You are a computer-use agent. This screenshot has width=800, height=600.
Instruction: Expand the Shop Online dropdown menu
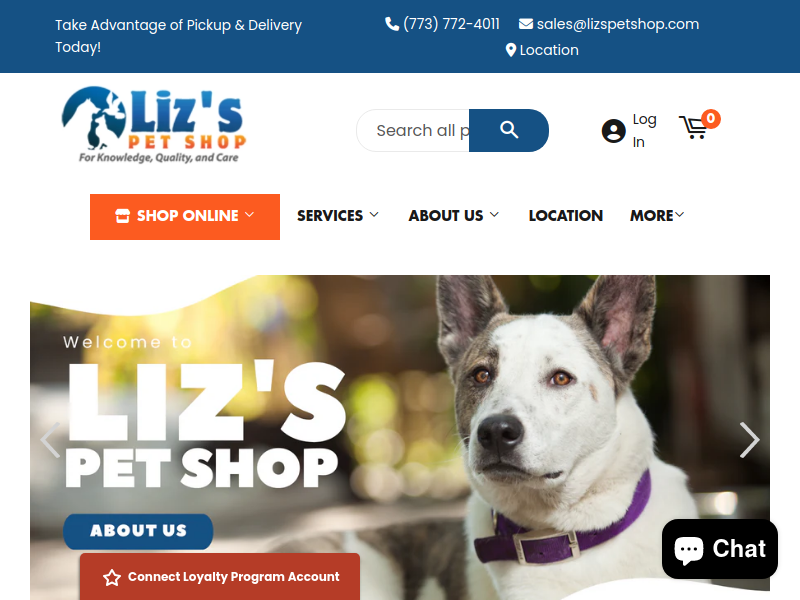(185, 216)
